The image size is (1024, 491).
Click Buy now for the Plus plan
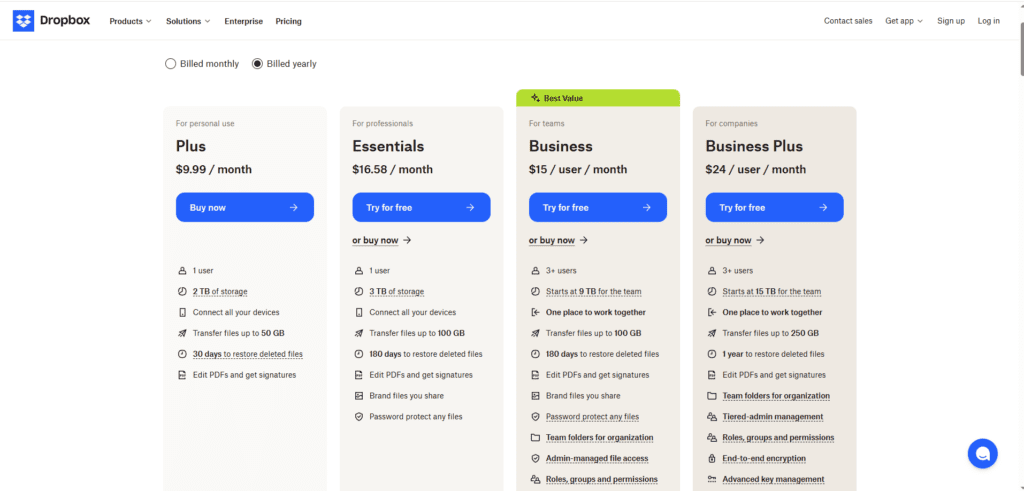[x=244, y=207]
